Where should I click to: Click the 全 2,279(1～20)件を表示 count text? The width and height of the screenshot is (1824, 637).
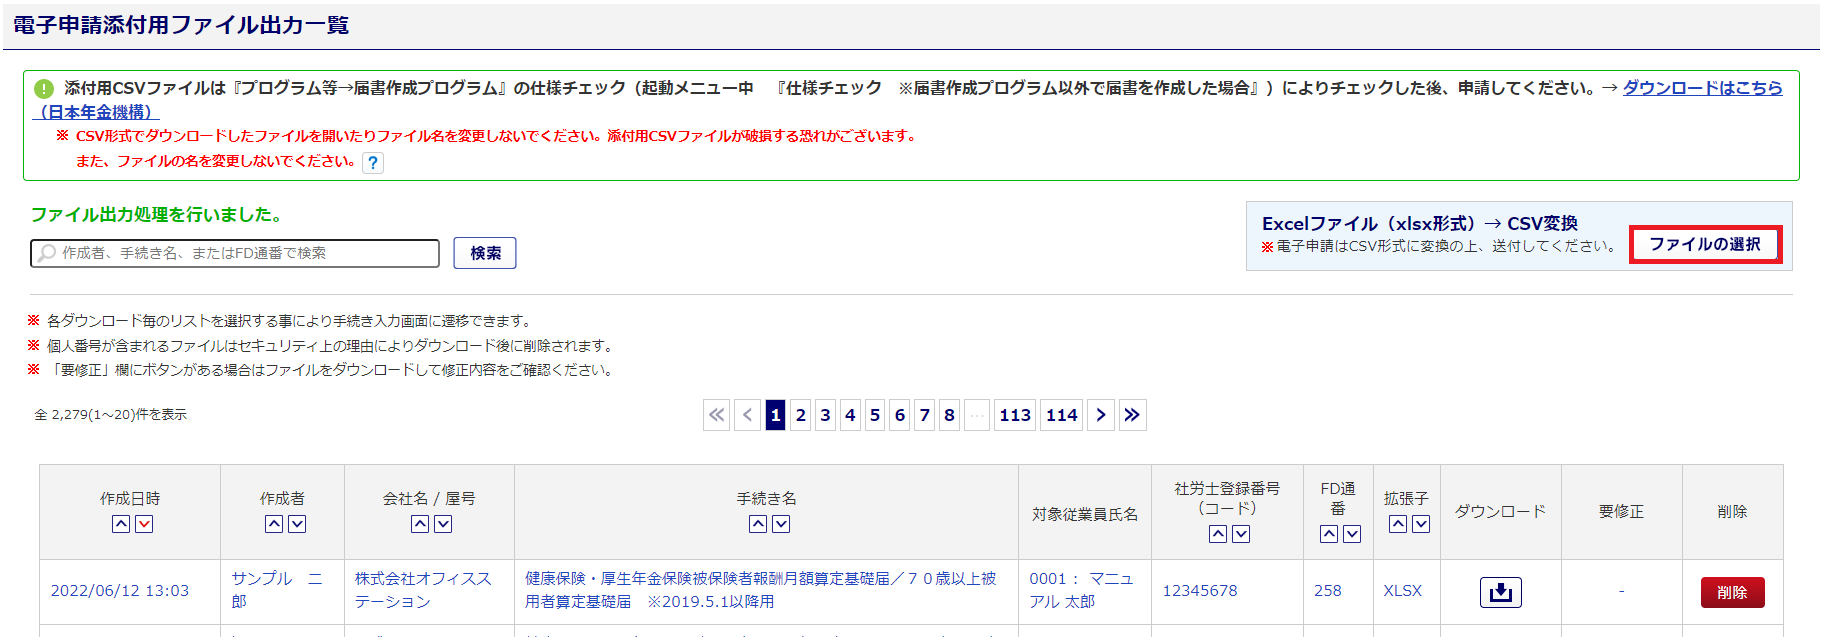111,414
